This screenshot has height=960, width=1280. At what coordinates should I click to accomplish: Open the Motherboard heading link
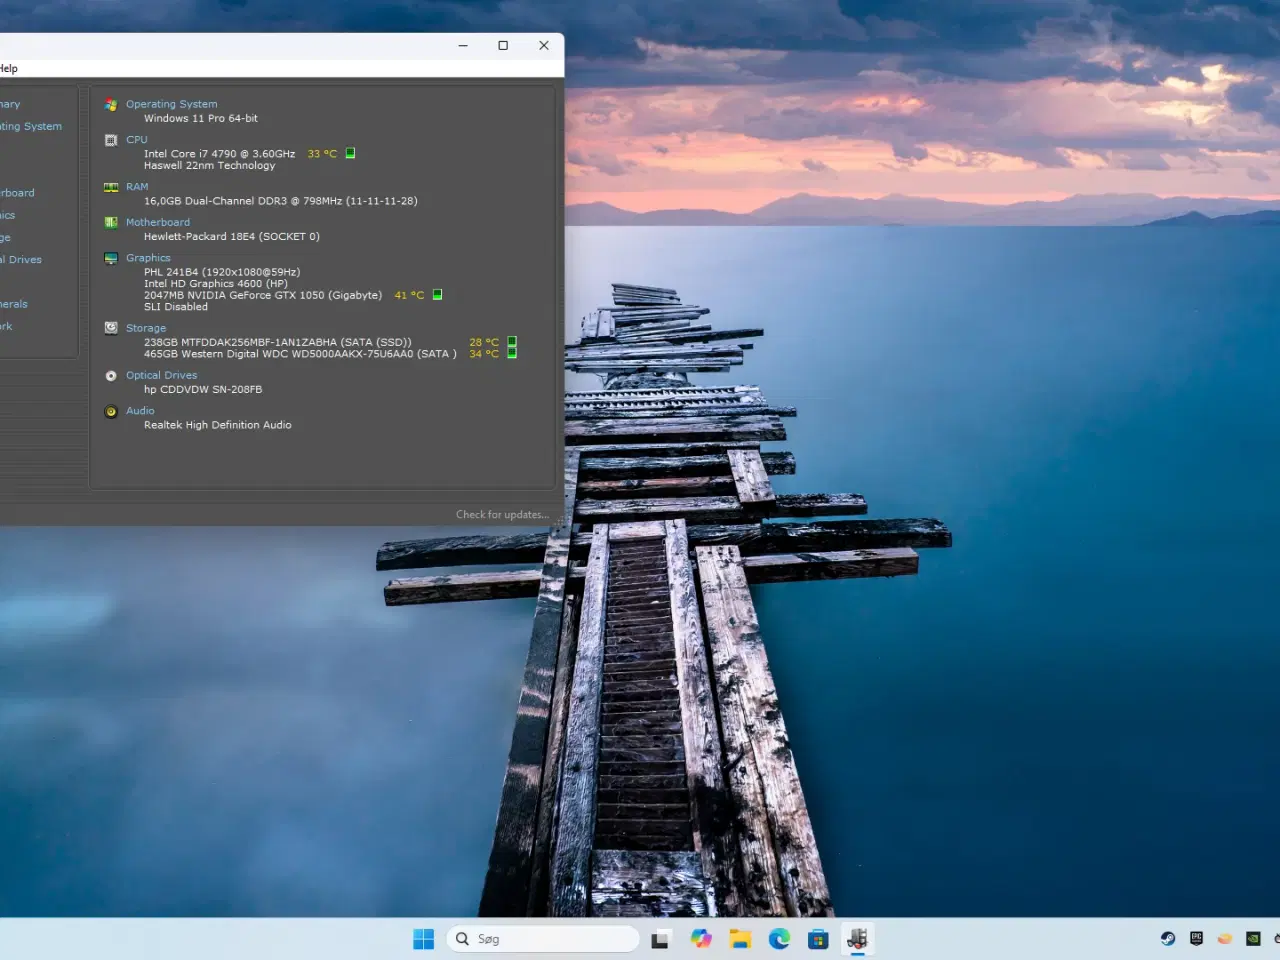[x=158, y=222]
